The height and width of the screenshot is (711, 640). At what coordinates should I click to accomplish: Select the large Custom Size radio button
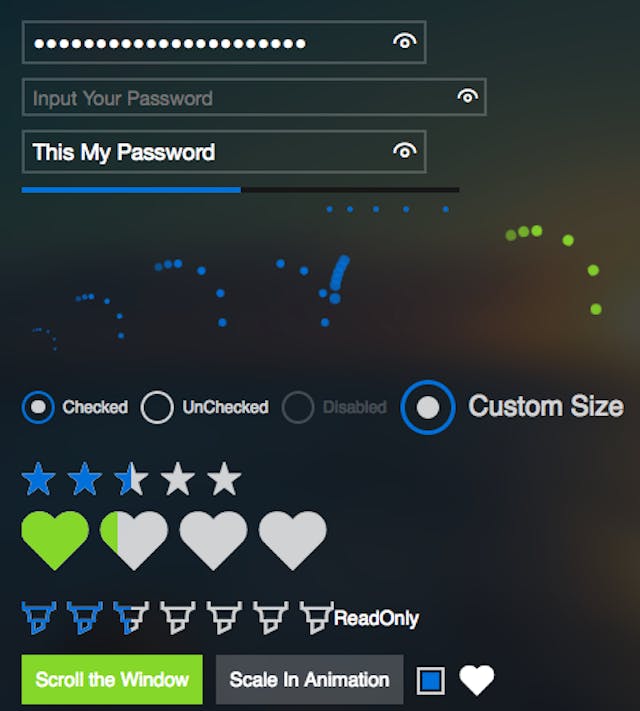(428, 407)
